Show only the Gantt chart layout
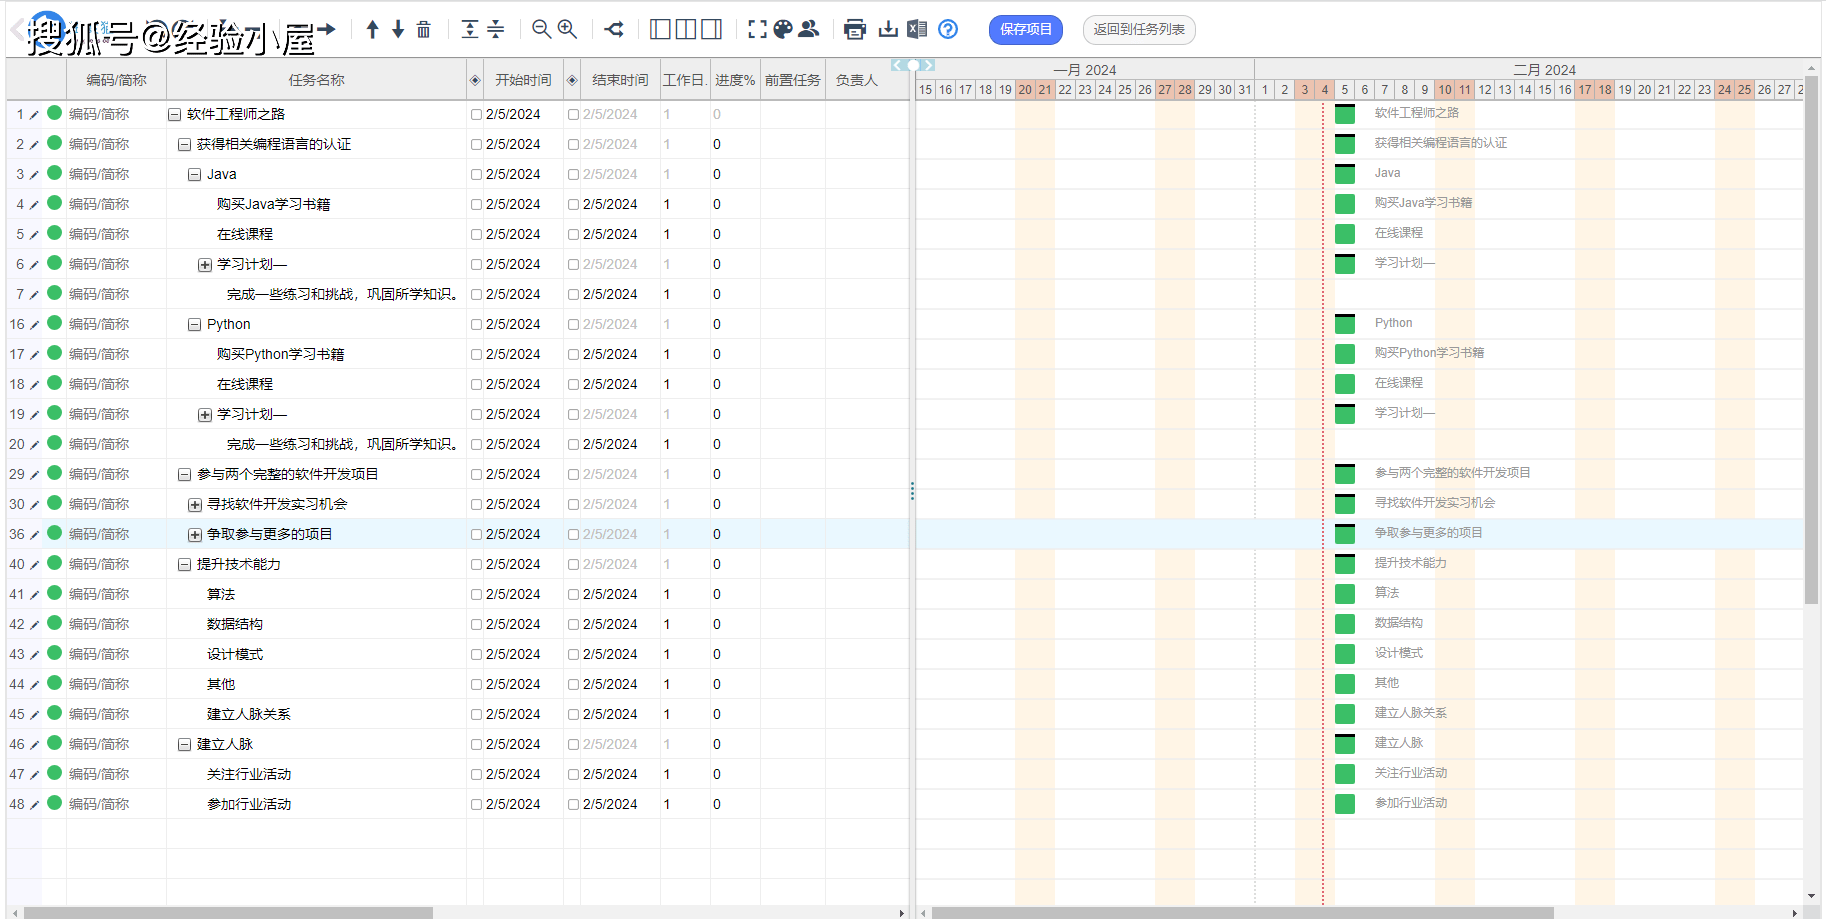This screenshot has height=919, width=1826. [x=711, y=29]
